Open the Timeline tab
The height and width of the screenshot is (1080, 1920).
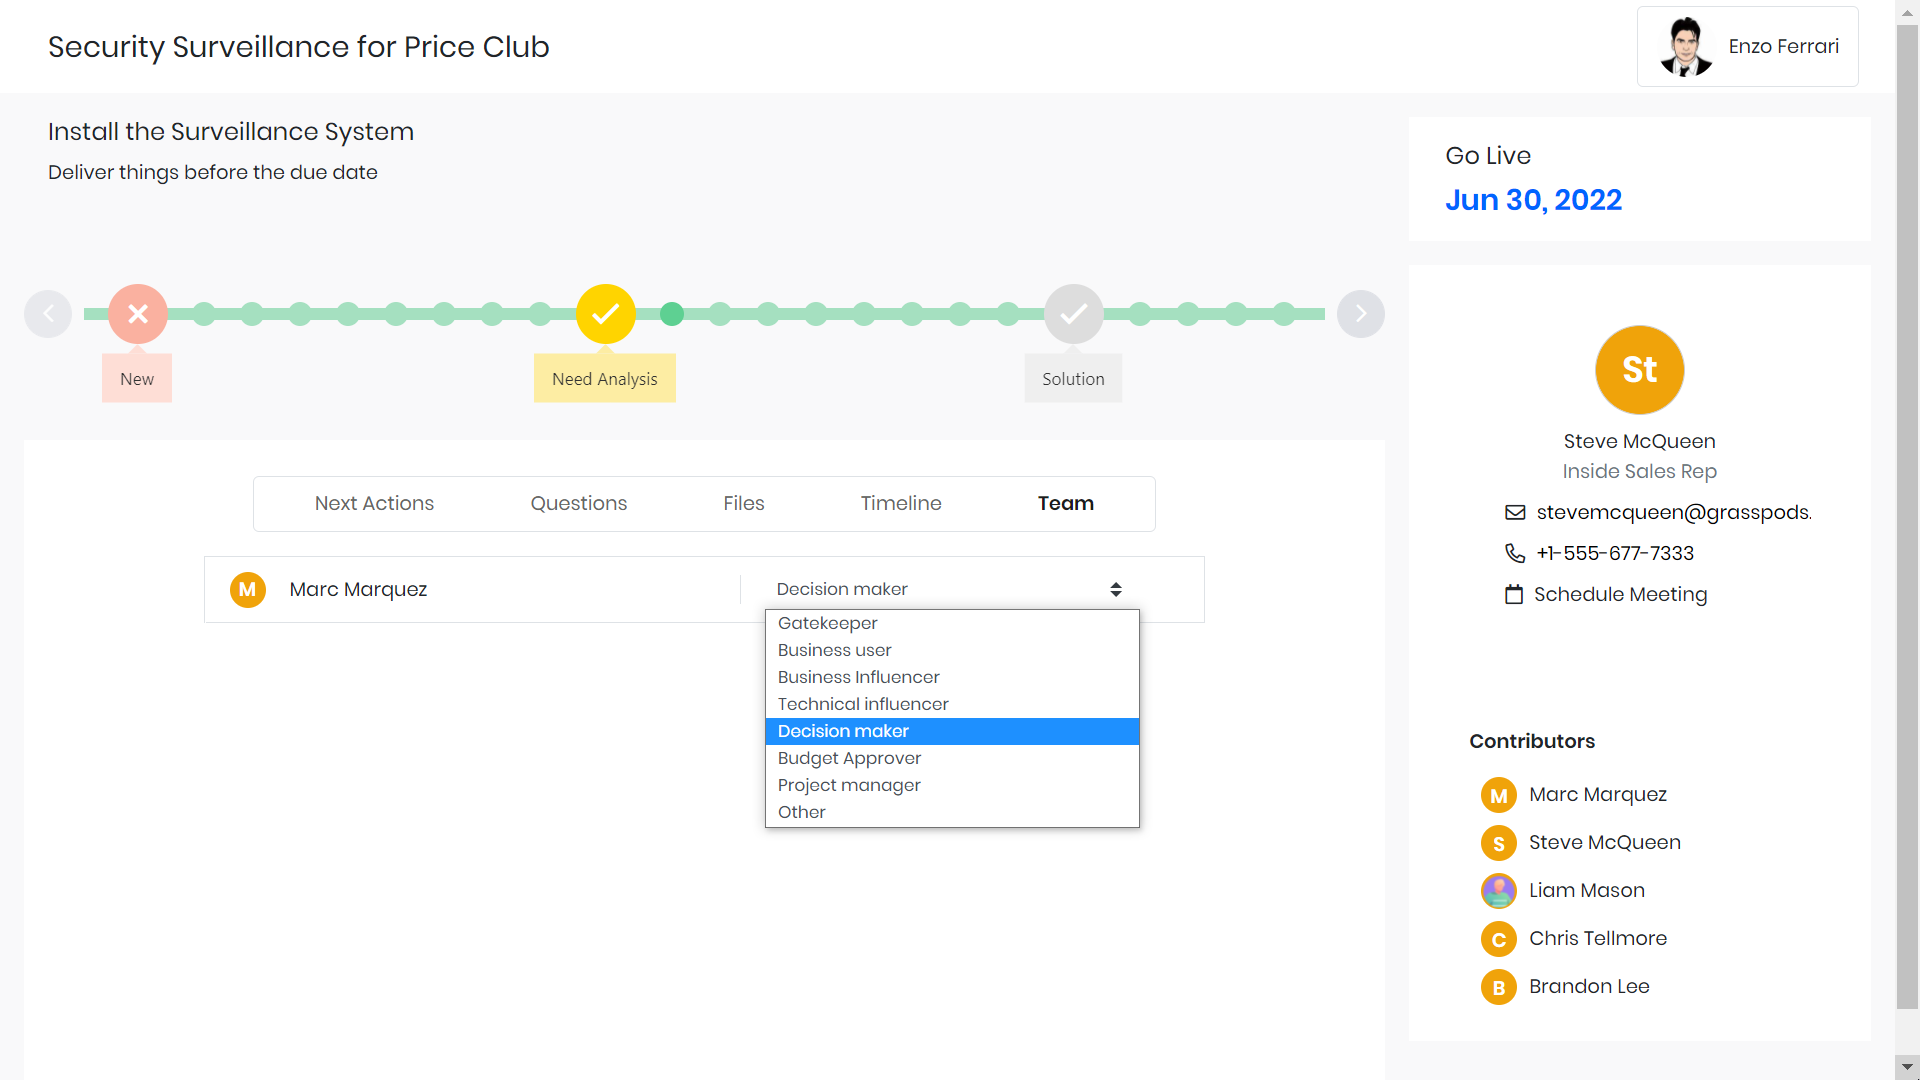coord(900,503)
